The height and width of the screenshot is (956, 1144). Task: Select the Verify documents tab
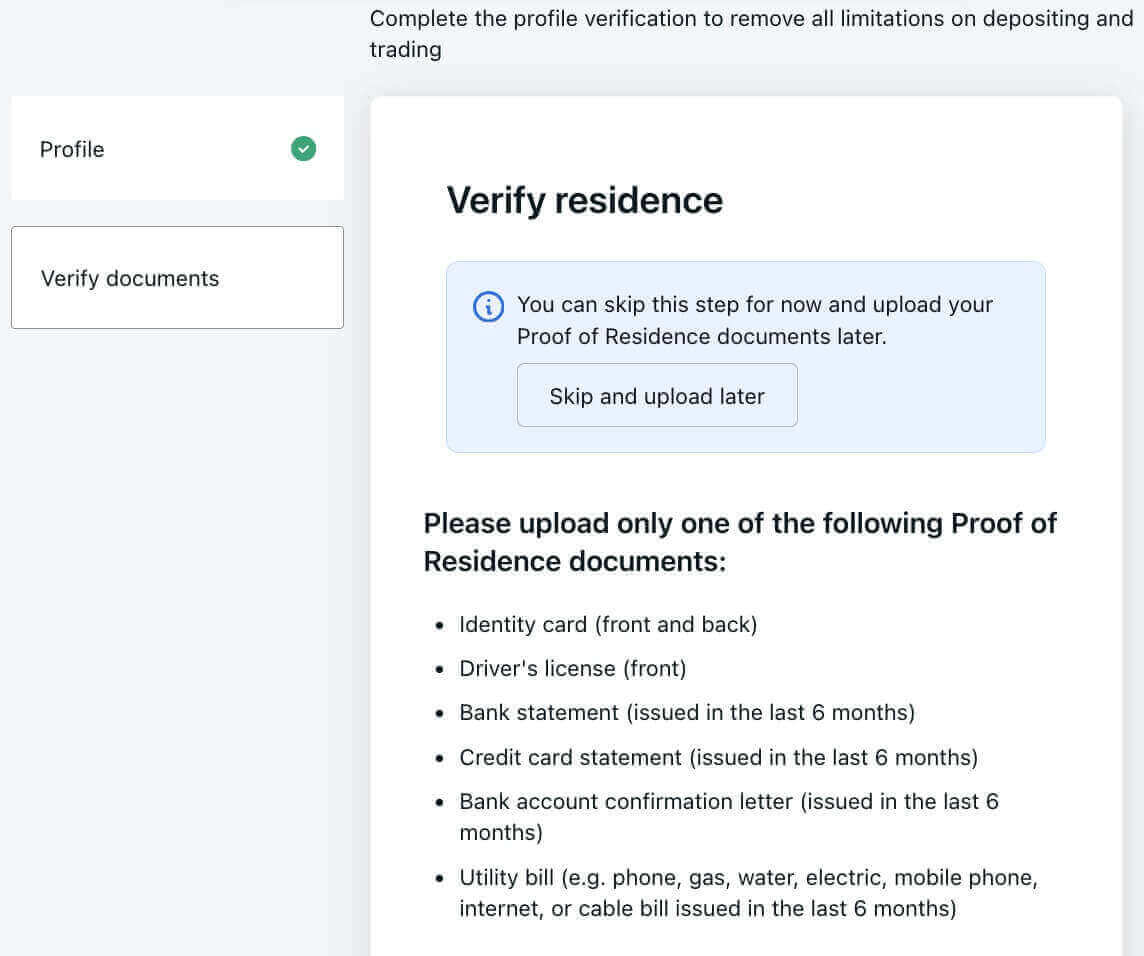pyautogui.click(x=177, y=278)
